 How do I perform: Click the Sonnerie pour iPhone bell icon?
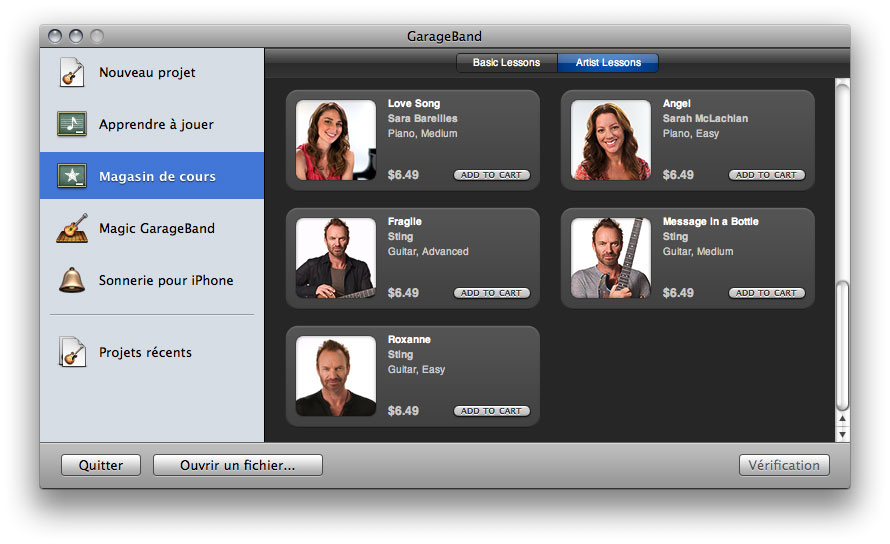tap(72, 280)
